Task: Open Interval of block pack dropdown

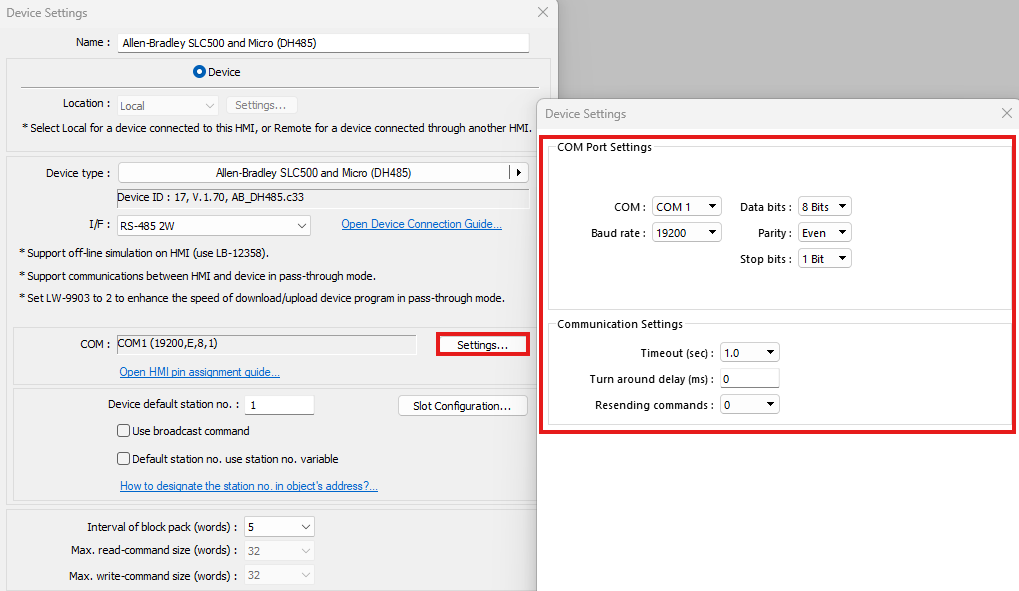Action: (279, 527)
